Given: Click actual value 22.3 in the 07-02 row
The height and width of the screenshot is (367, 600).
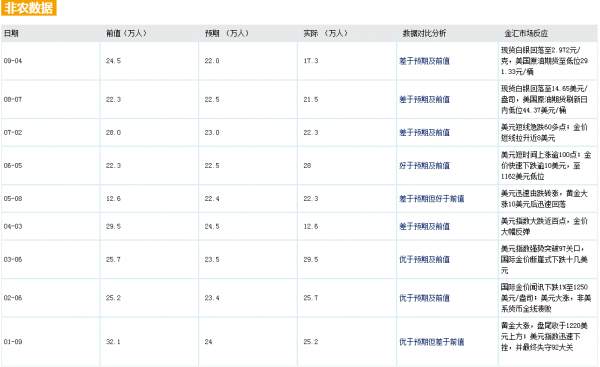Looking at the screenshot, I should tap(311, 132).
